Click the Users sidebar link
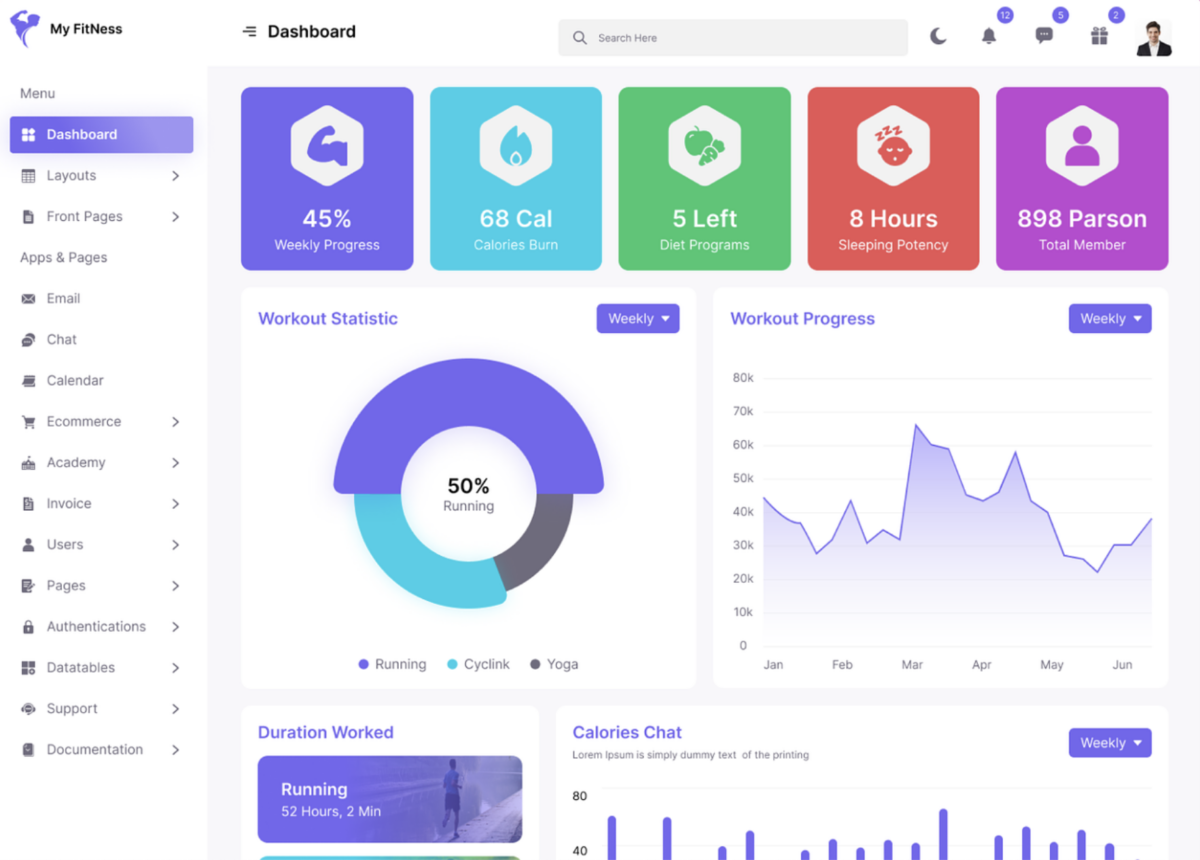This screenshot has width=1200, height=860. 64,544
